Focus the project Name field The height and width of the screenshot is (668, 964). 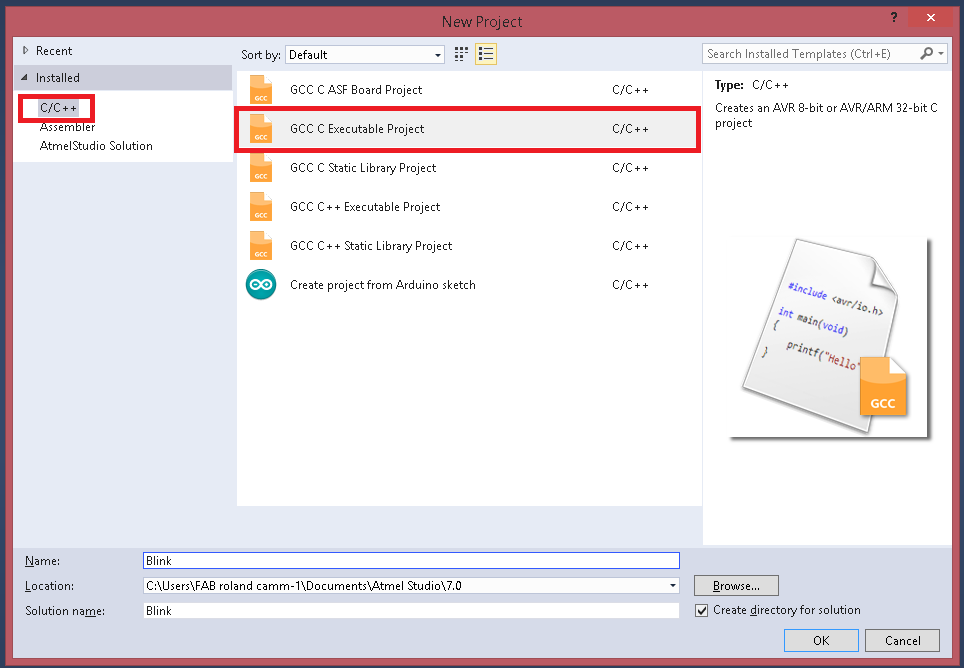pyautogui.click(x=411, y=560)
